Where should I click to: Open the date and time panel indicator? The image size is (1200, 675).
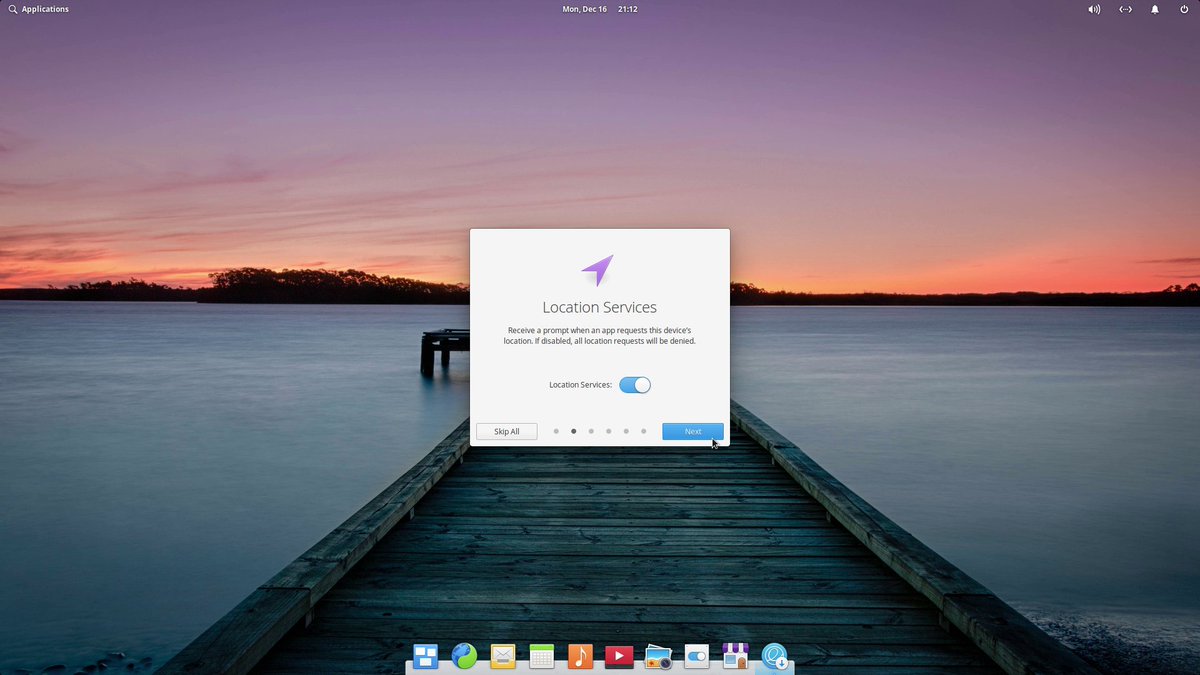(600, 9)
